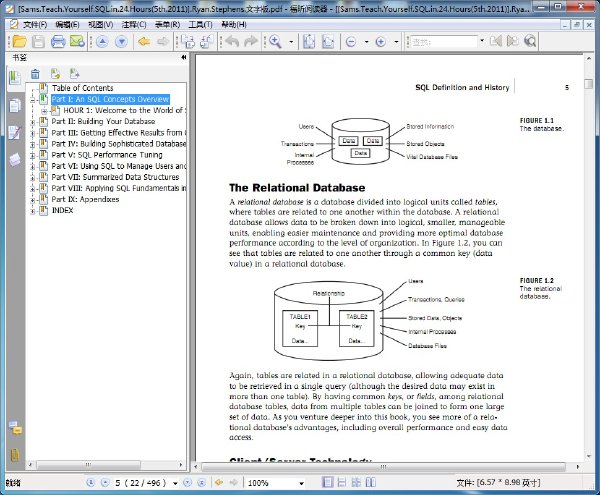Toggle continuous page layout in status bar

click(342, 482)
